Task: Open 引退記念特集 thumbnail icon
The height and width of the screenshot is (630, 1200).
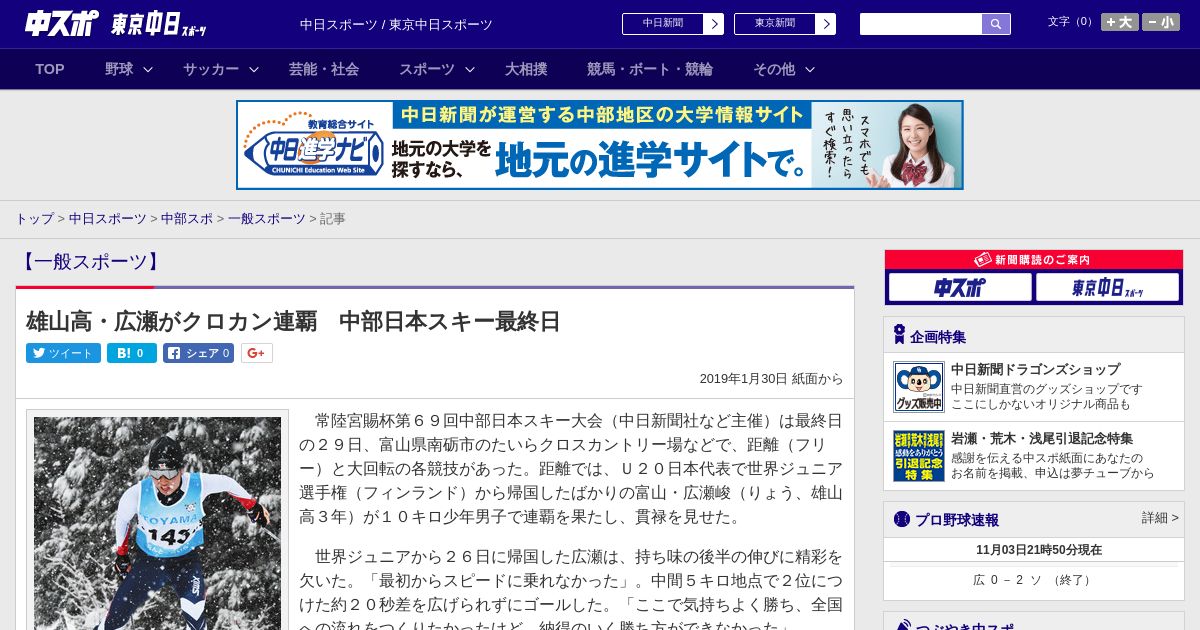Action: pyautogui.click(x=919, y=456)
